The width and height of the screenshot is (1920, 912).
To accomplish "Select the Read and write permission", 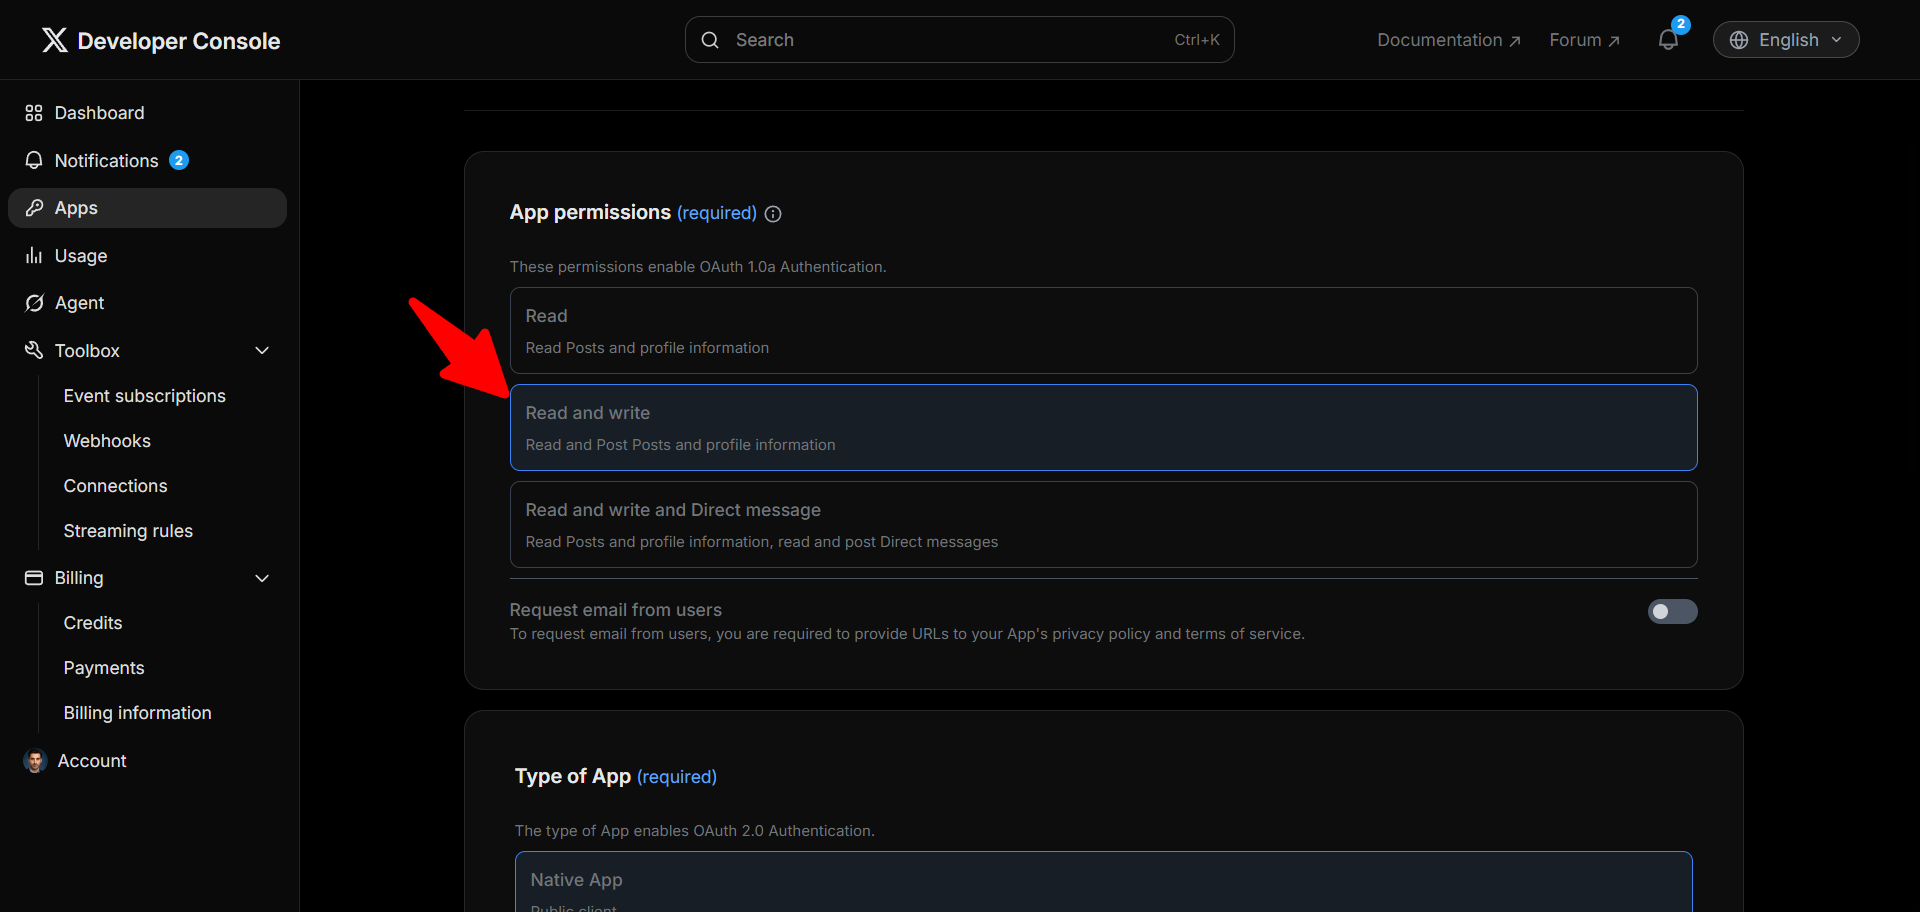I will pyautogui.click(x=1104, y=428).
